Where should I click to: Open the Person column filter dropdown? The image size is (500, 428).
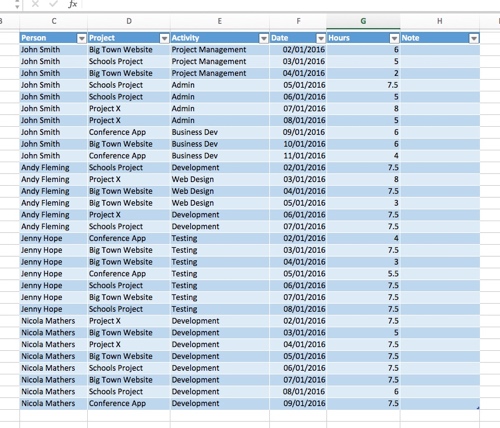pyautogui.click(x=82, y=39)
